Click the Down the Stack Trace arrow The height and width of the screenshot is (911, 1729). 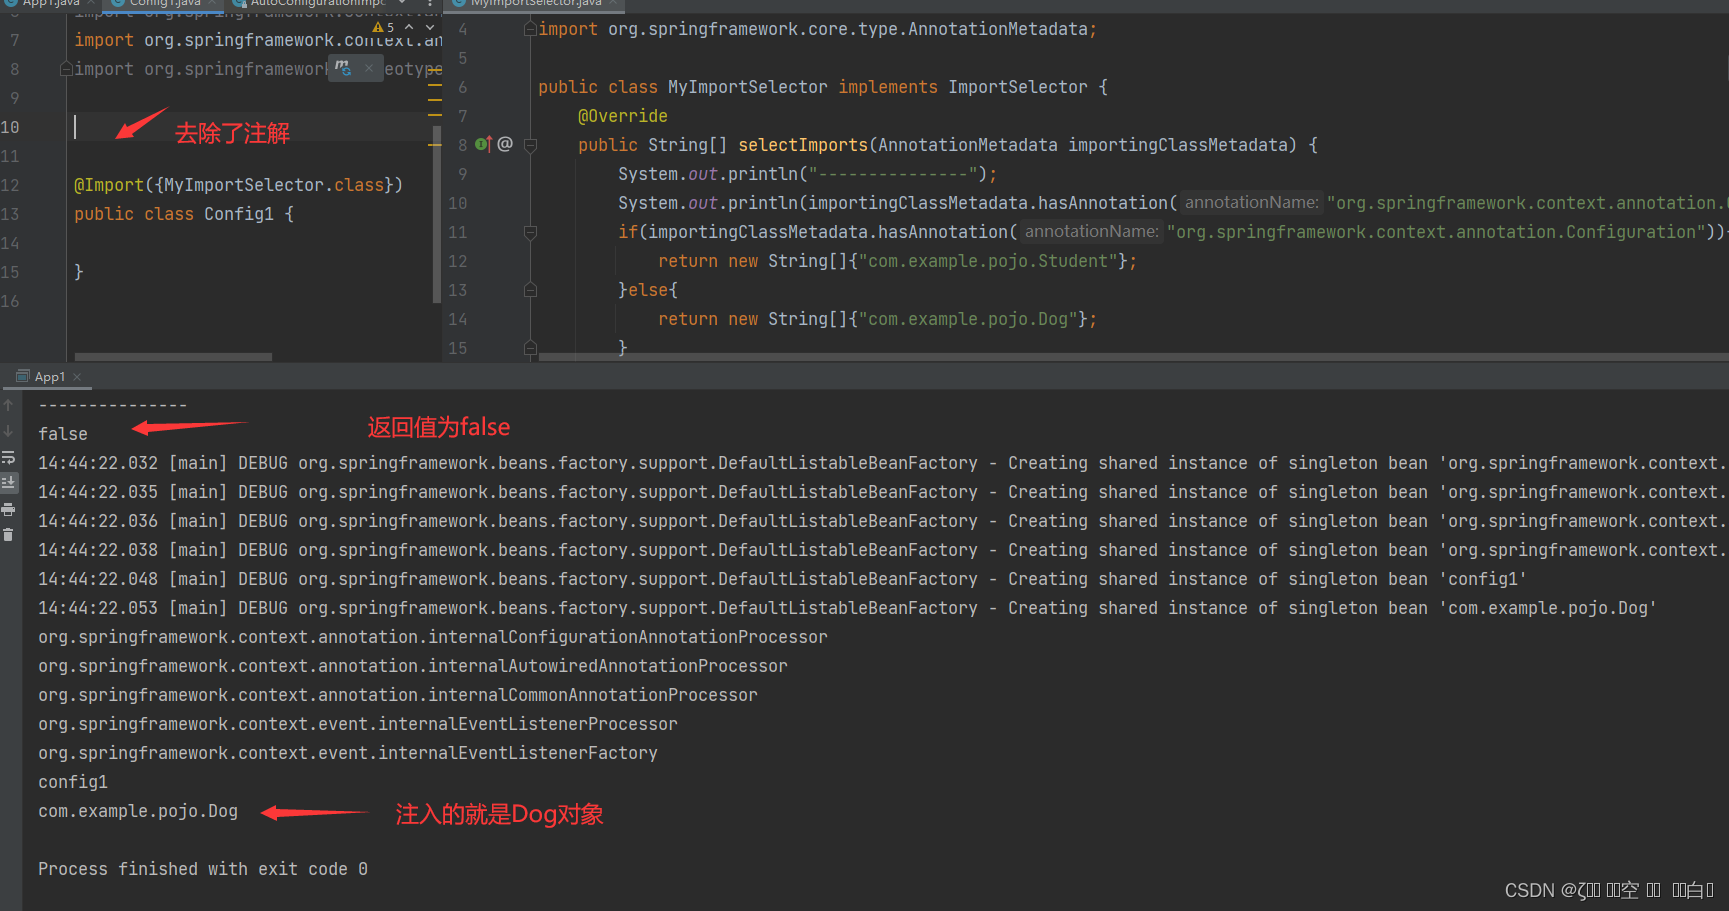[8, 431]
